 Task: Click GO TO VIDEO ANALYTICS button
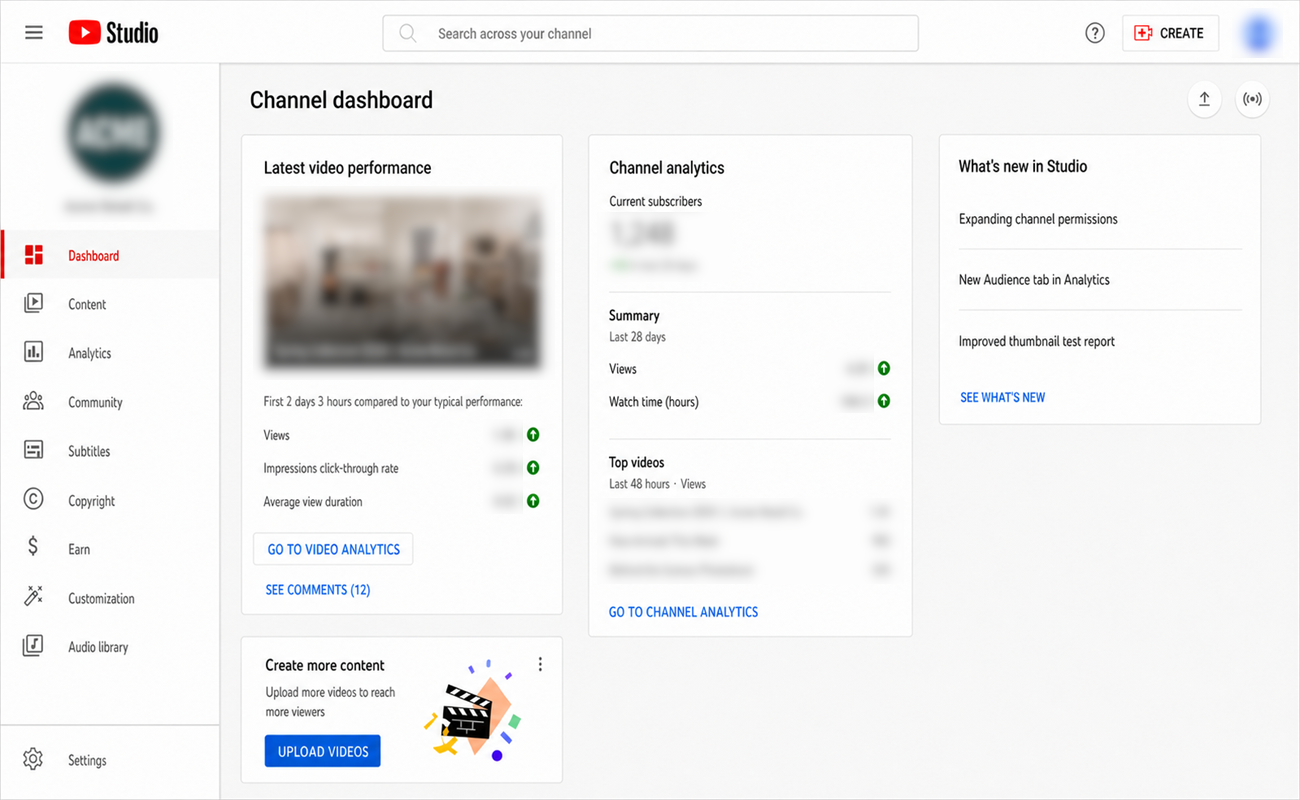point(333,549)
